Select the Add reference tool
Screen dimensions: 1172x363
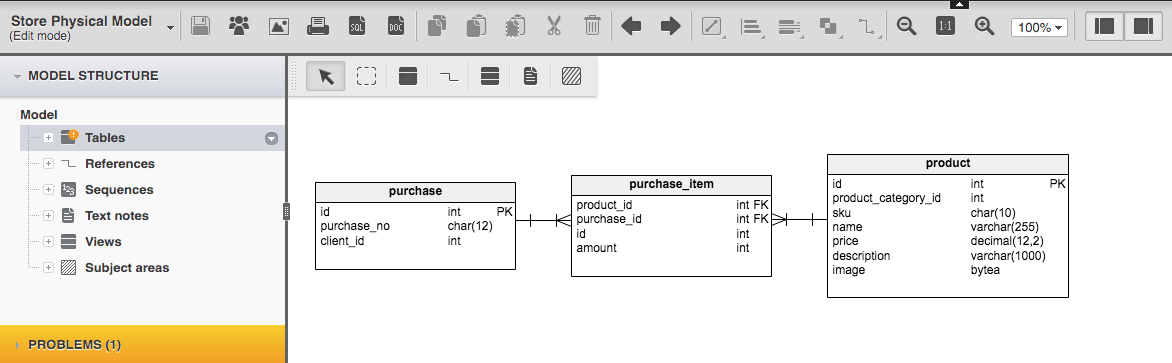coord(448,76)
